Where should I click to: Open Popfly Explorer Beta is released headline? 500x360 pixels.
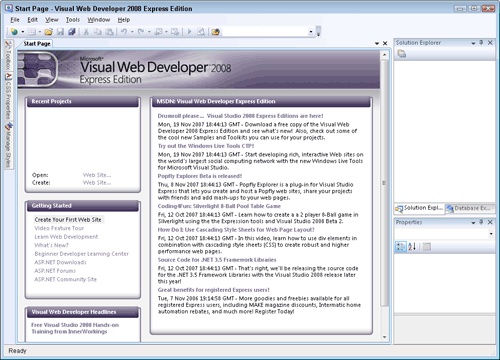coord(200,176)
